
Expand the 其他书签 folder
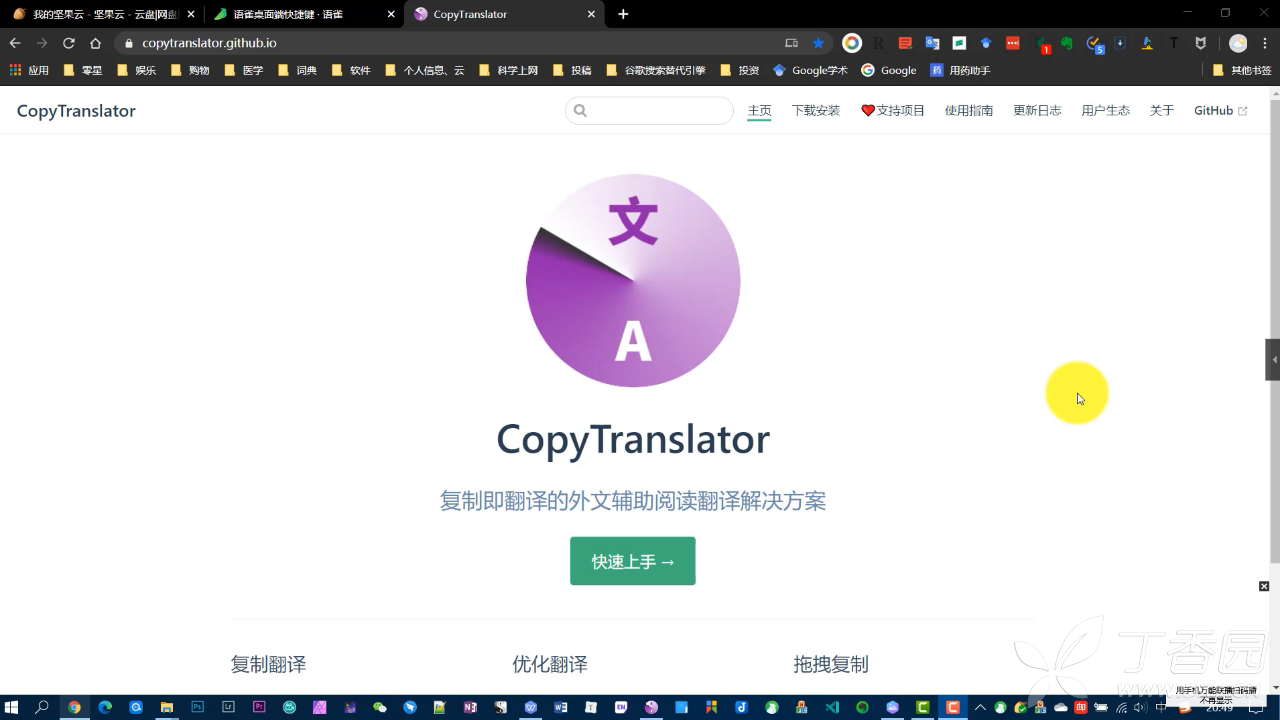point(1241,70)
